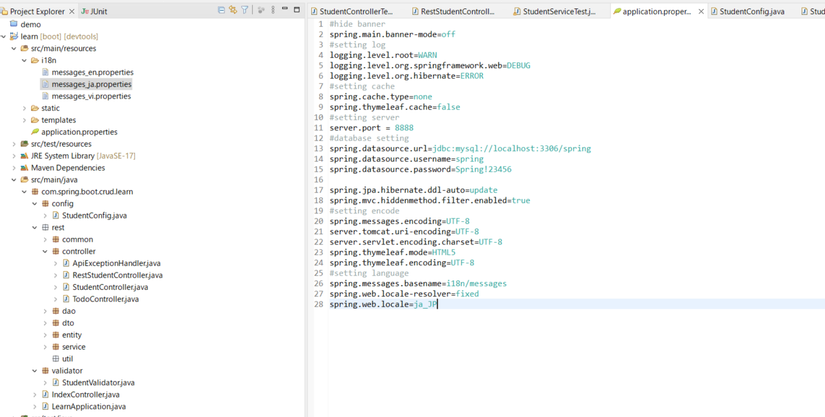Collapse com.spring.boot.crud.learn package
Viewport: 825px width, 417px height.
(24, 192)
